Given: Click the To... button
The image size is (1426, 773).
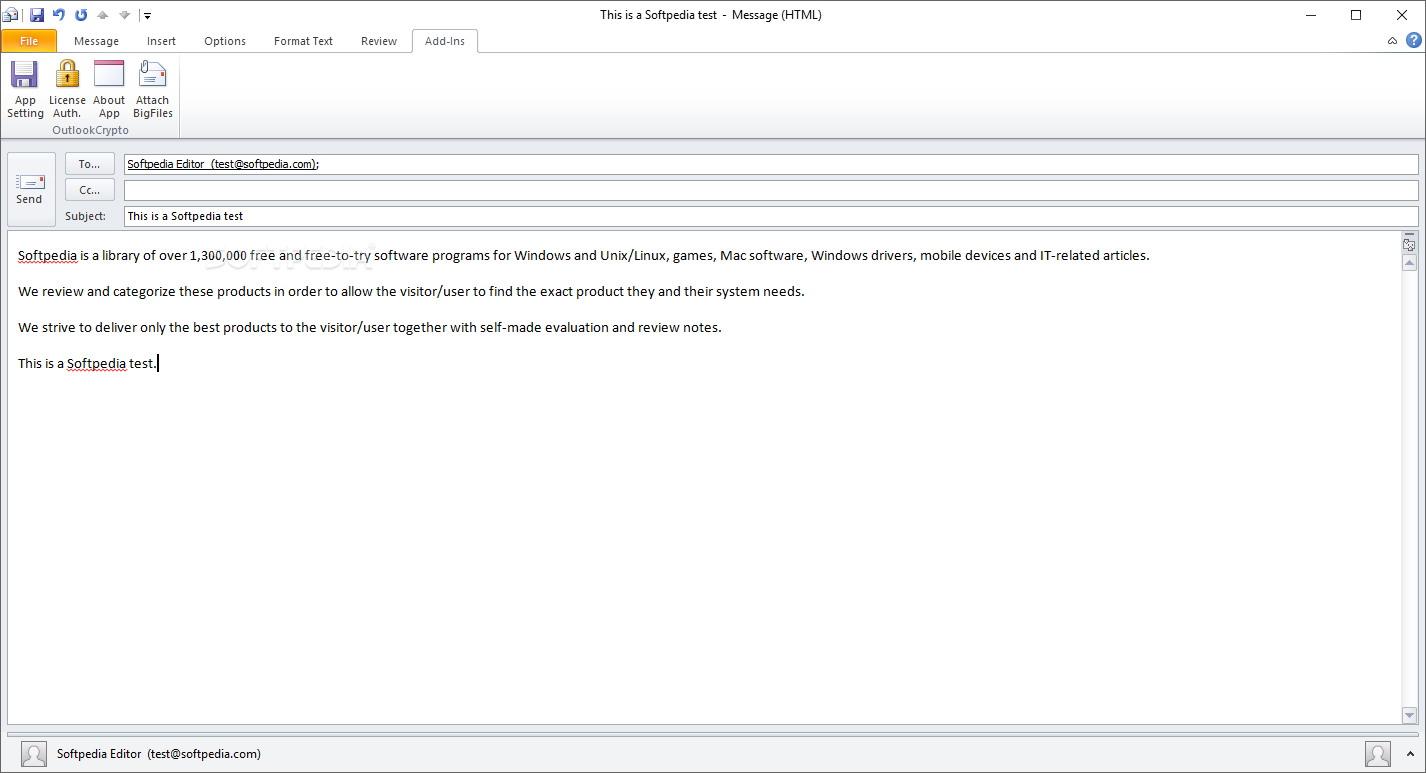Looking at the screenshot, I should point(90,164).
